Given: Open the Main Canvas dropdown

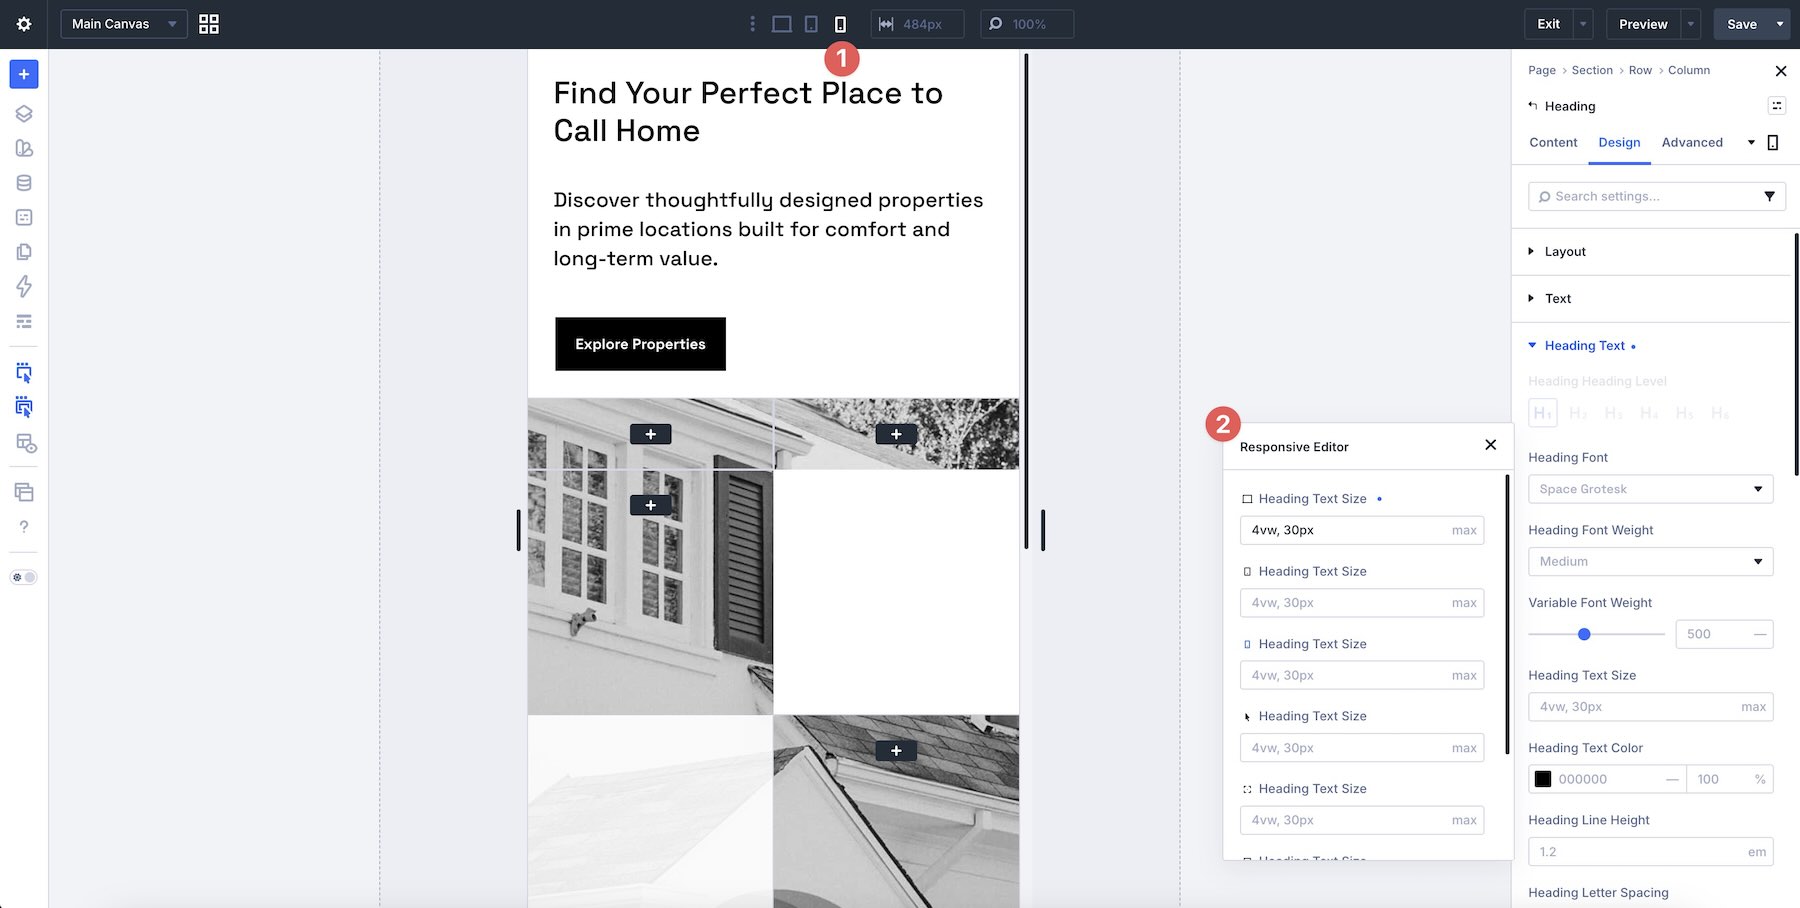Looking at the screenshot, I should 124,24.
